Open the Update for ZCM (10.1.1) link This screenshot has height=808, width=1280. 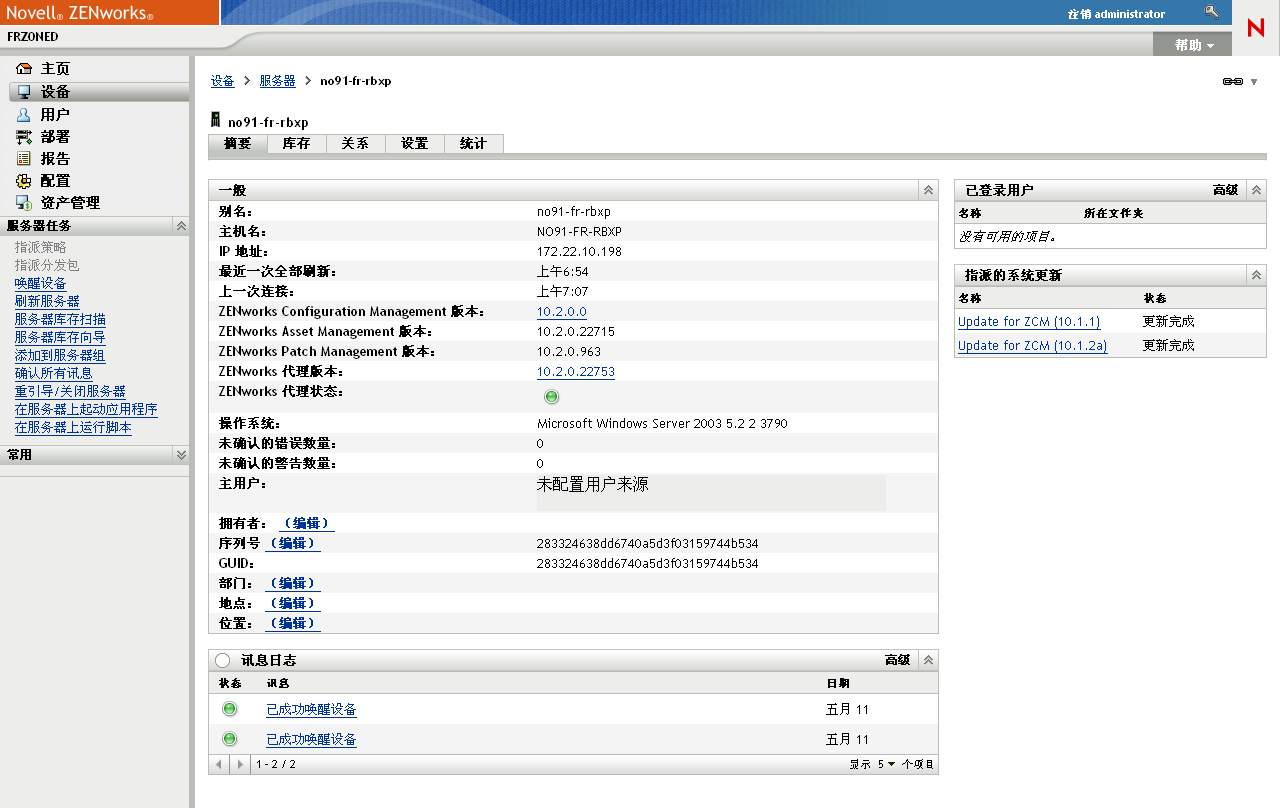[x=1029, y=322]
